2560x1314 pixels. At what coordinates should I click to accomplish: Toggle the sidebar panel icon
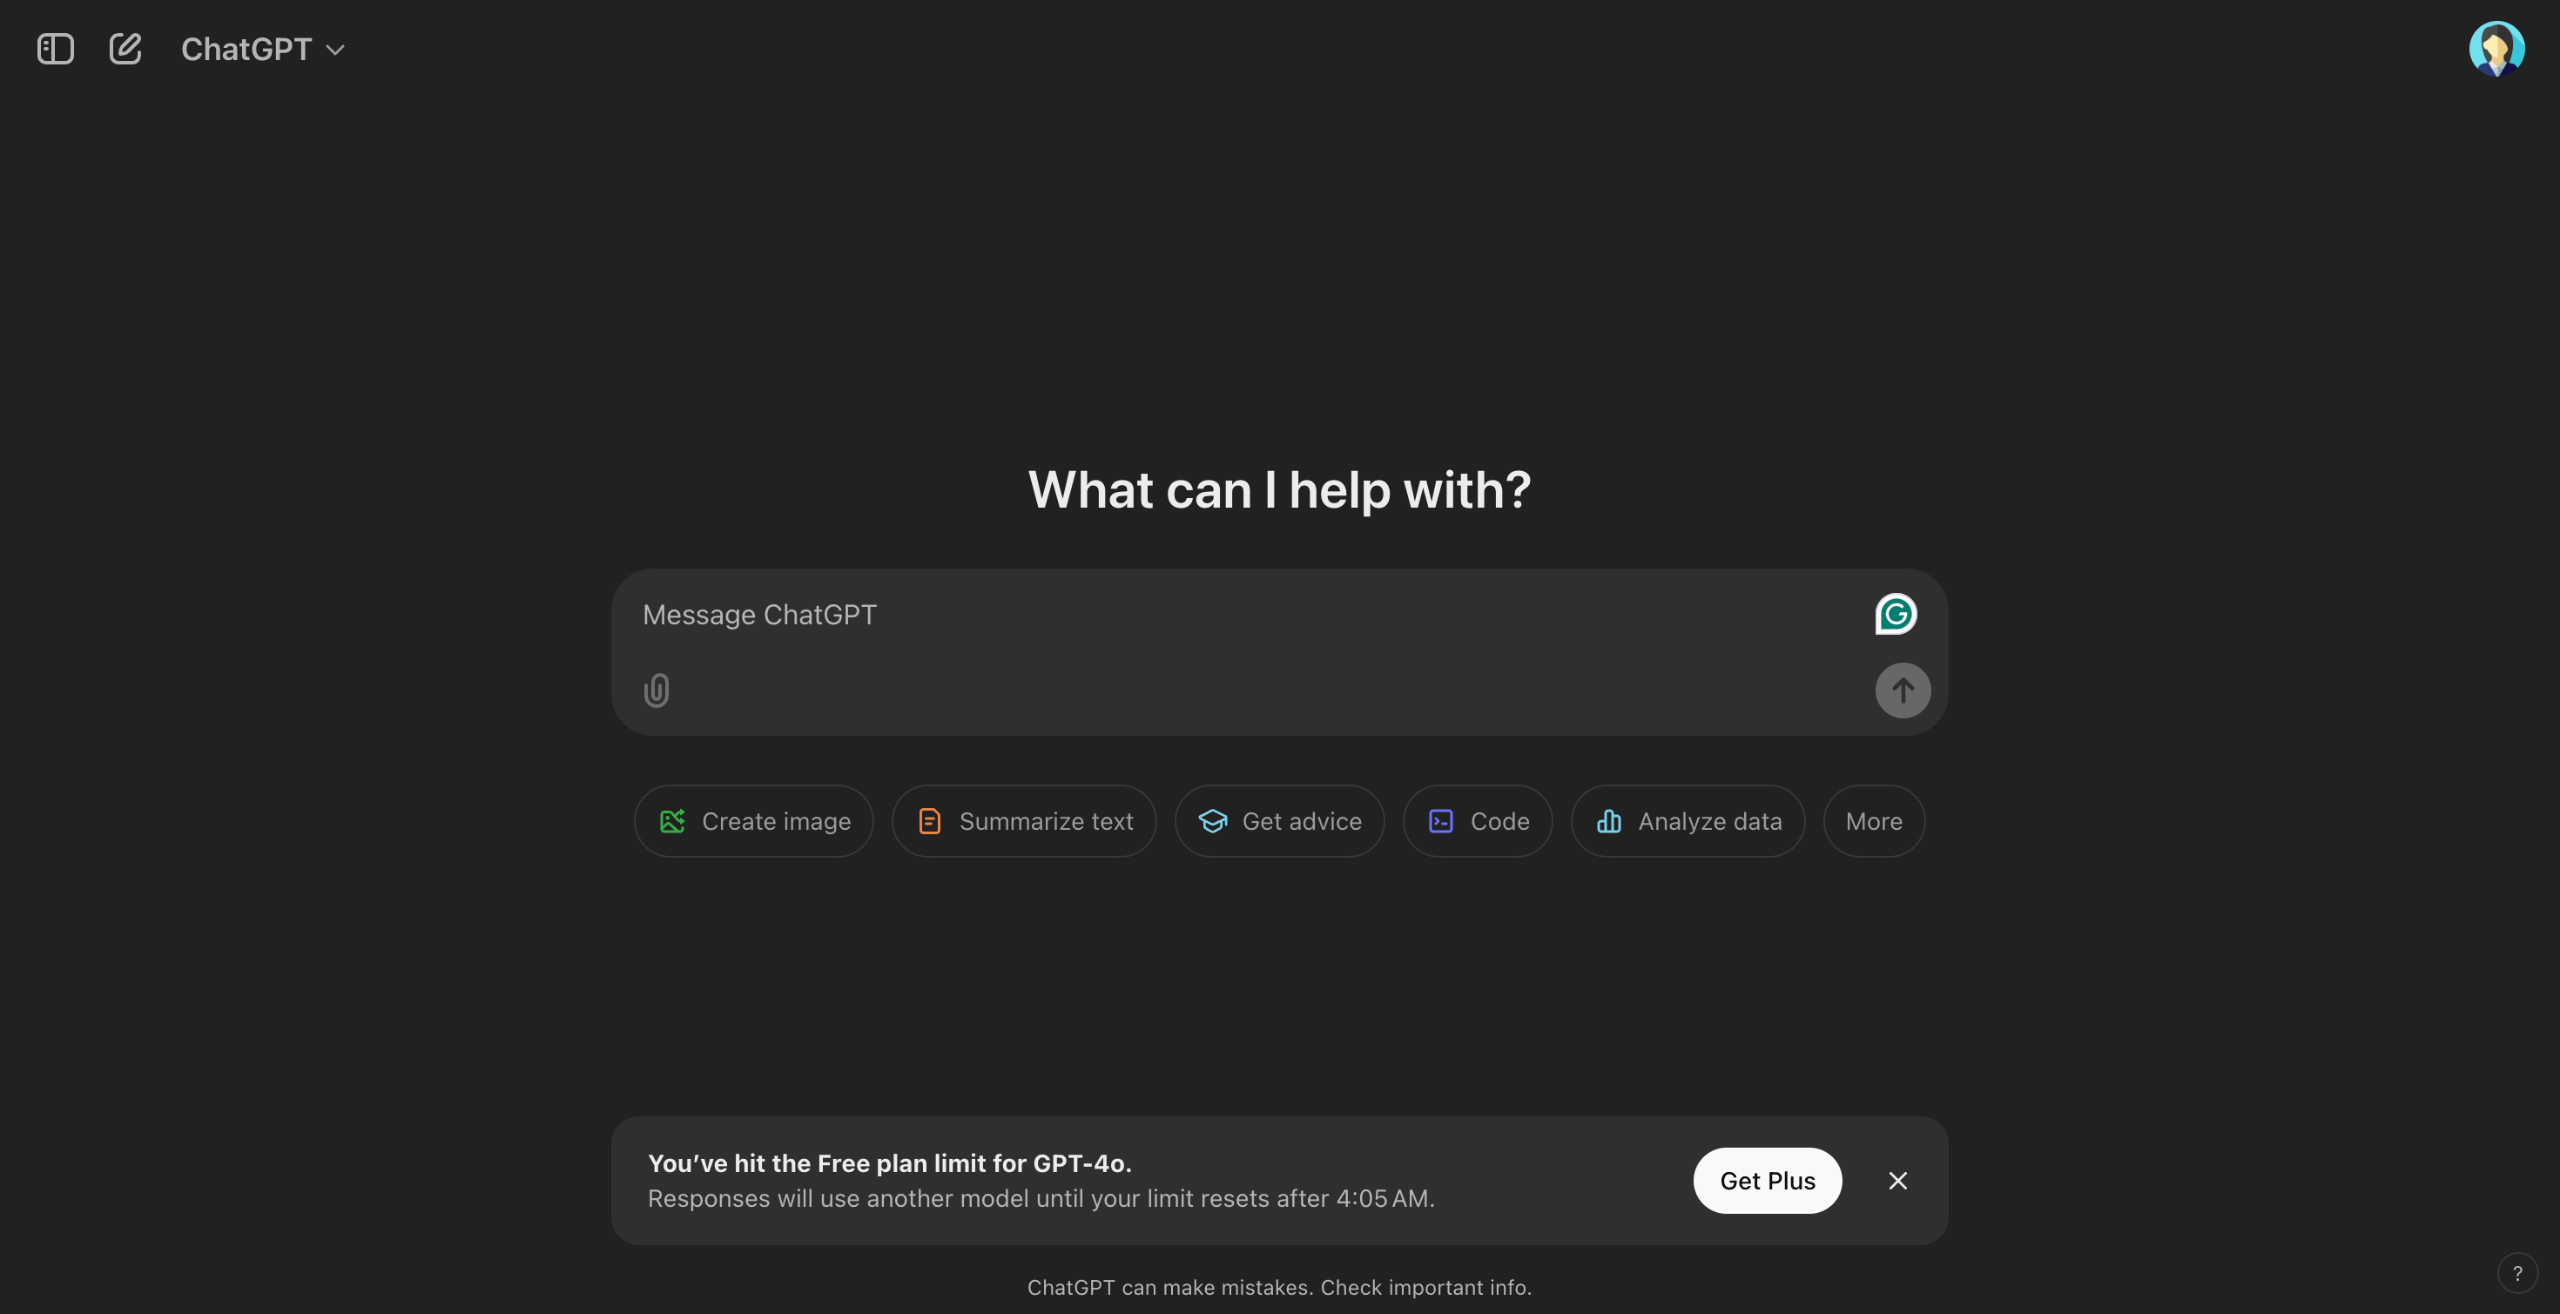click(55, 49)
